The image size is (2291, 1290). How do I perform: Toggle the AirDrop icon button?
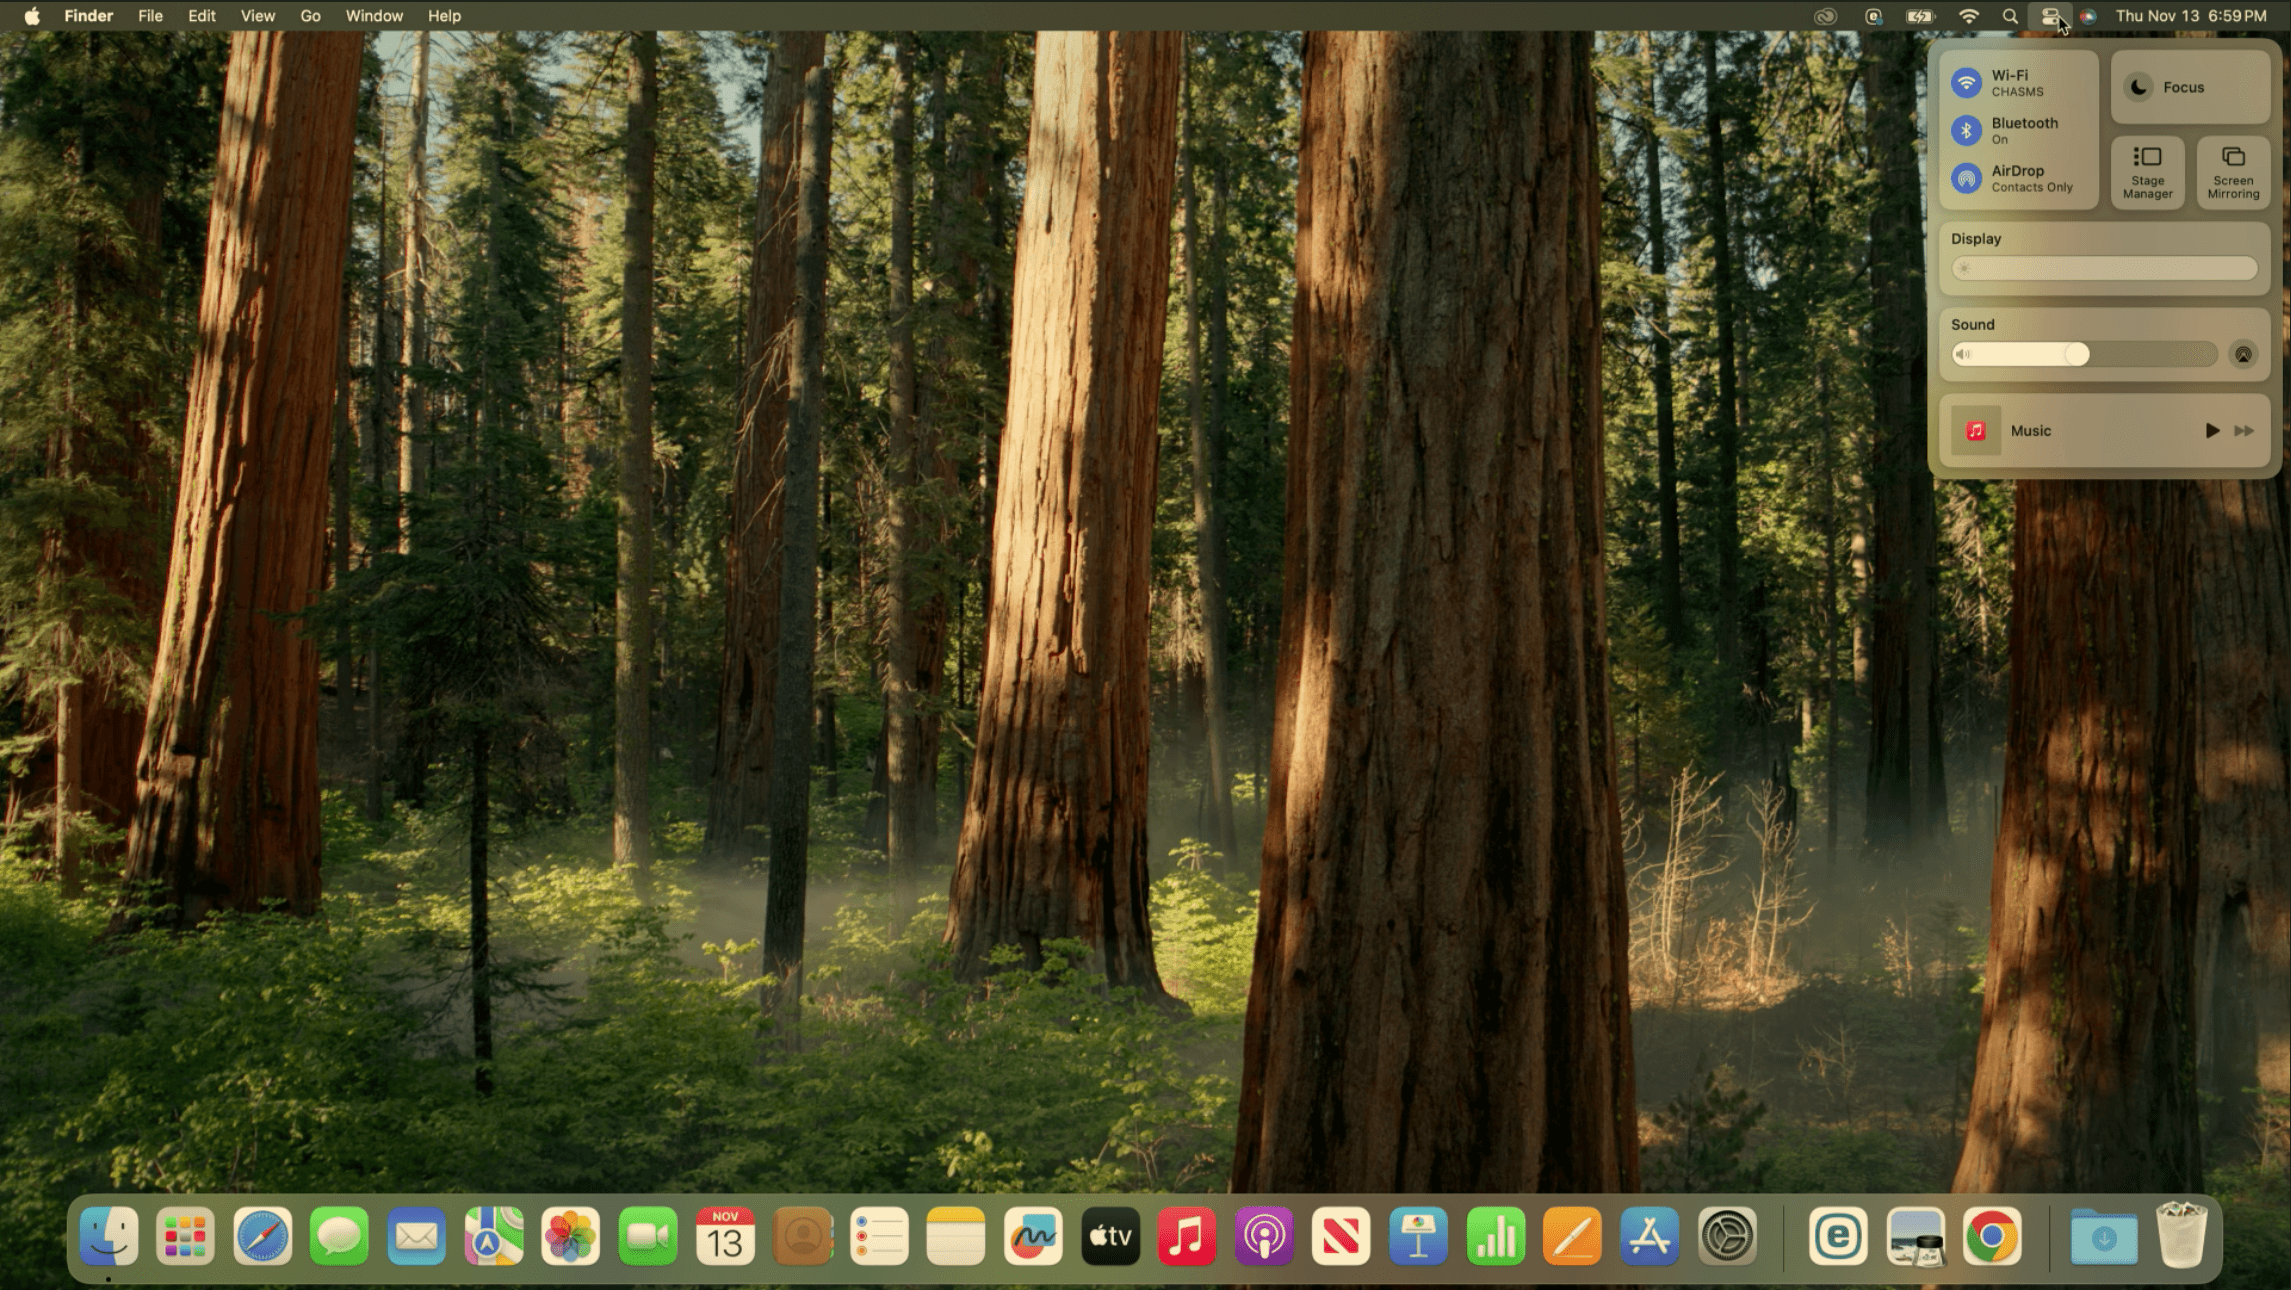[x=1966, y=178]
